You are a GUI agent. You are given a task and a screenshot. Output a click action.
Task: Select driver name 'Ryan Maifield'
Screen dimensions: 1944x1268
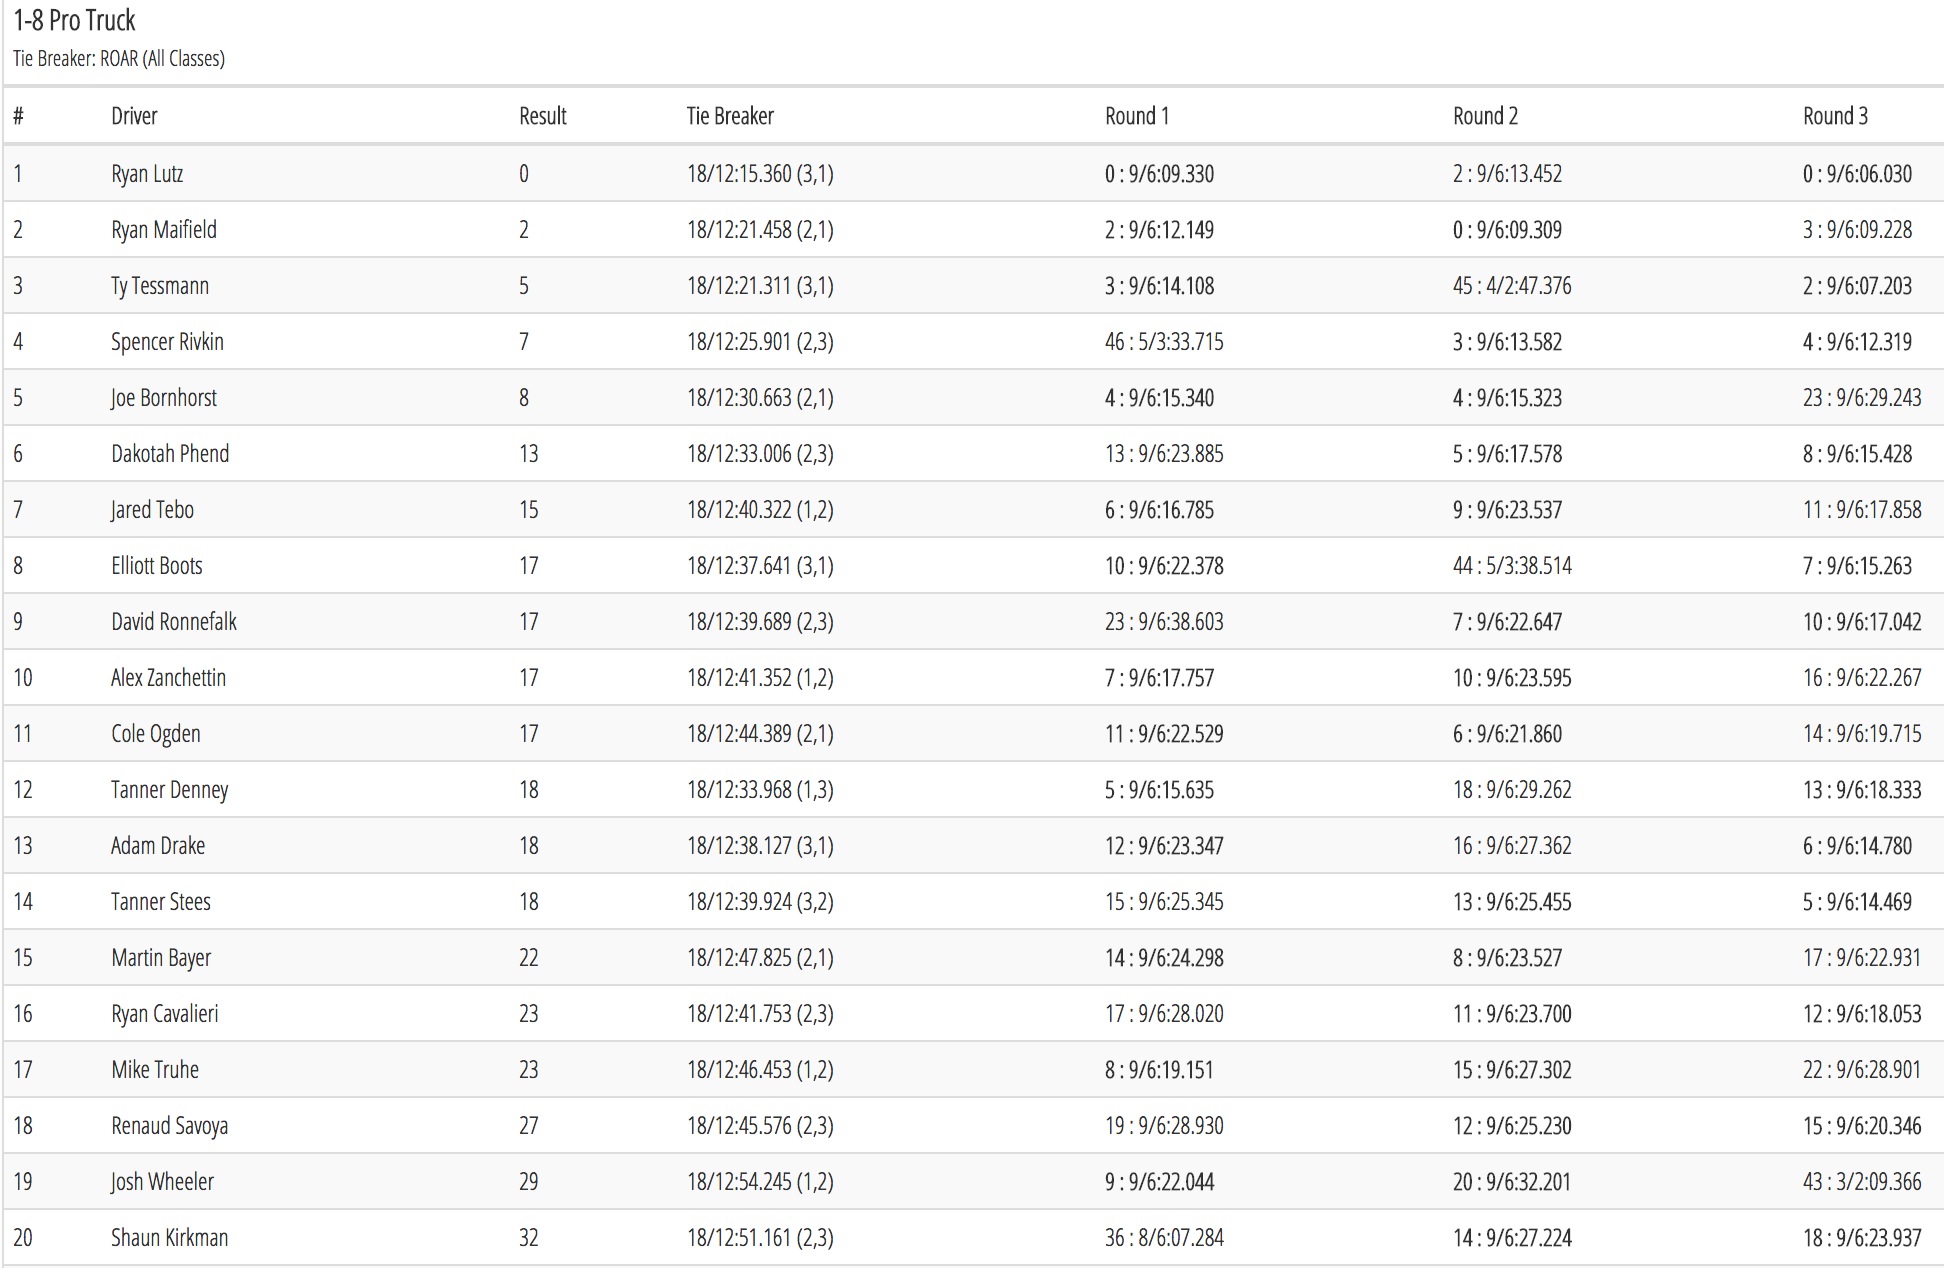164,230
